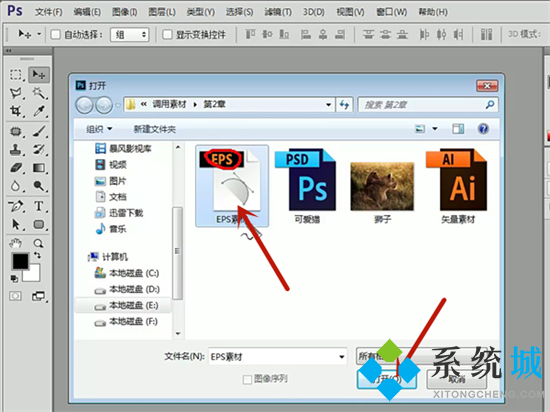Activate the Hand tool
550x412 pixels.
click(x=15, y=243)
